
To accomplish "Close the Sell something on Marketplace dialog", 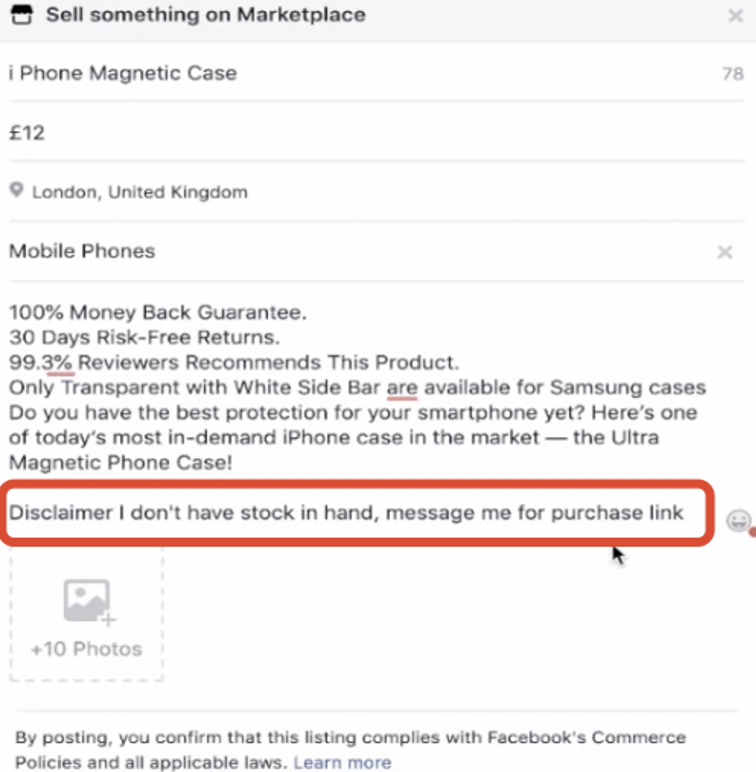I will tap(735, 16).
